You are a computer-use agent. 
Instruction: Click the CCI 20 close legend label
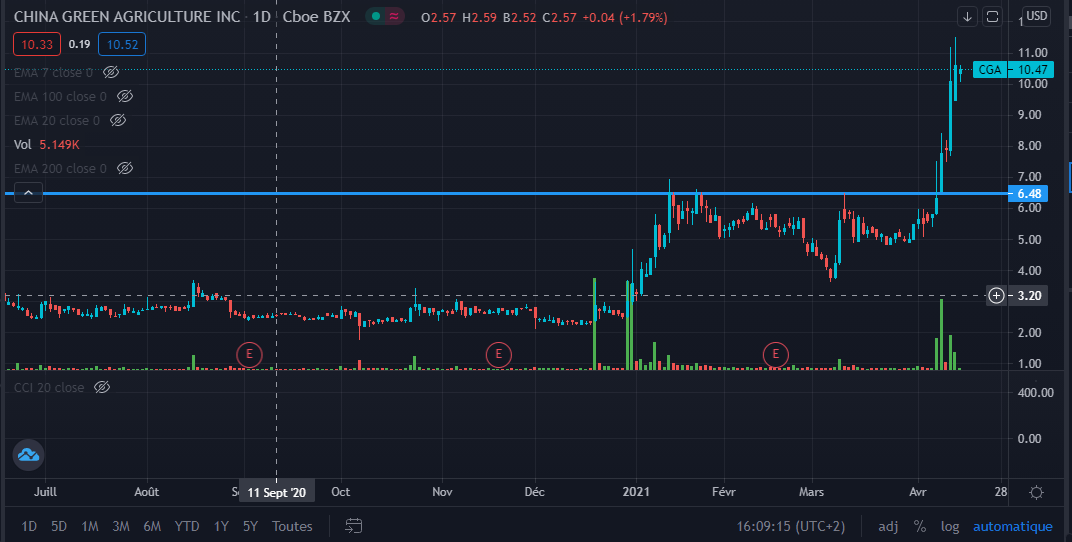(49, 388)
